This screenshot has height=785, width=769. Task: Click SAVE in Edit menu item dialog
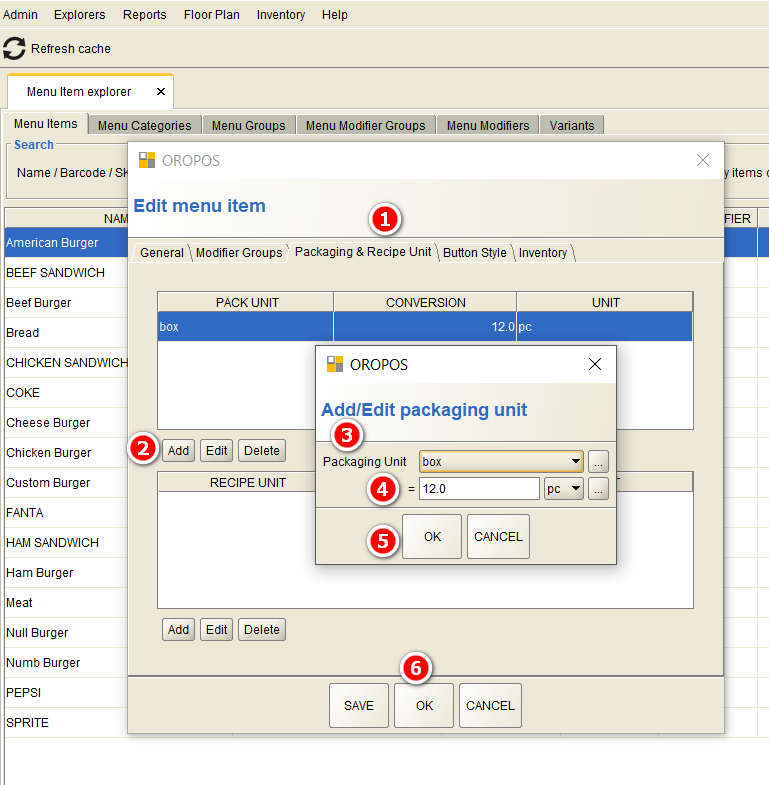pos(358,705)
